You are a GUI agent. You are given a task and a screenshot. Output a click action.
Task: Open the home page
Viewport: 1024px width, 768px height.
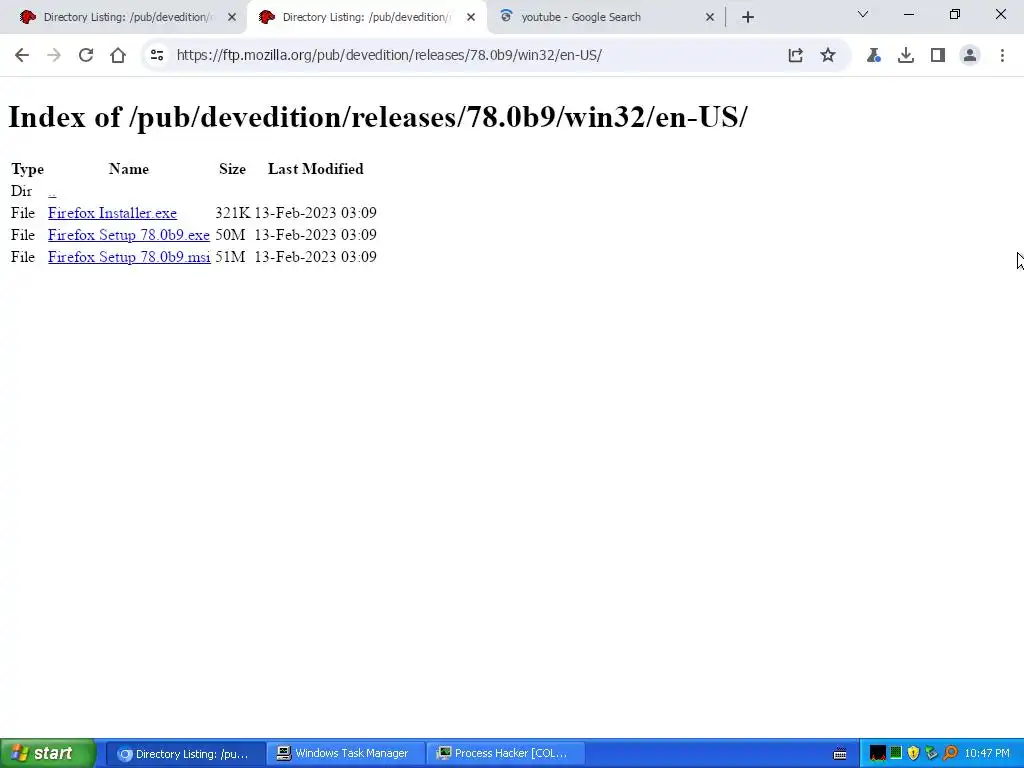(118, 56)
